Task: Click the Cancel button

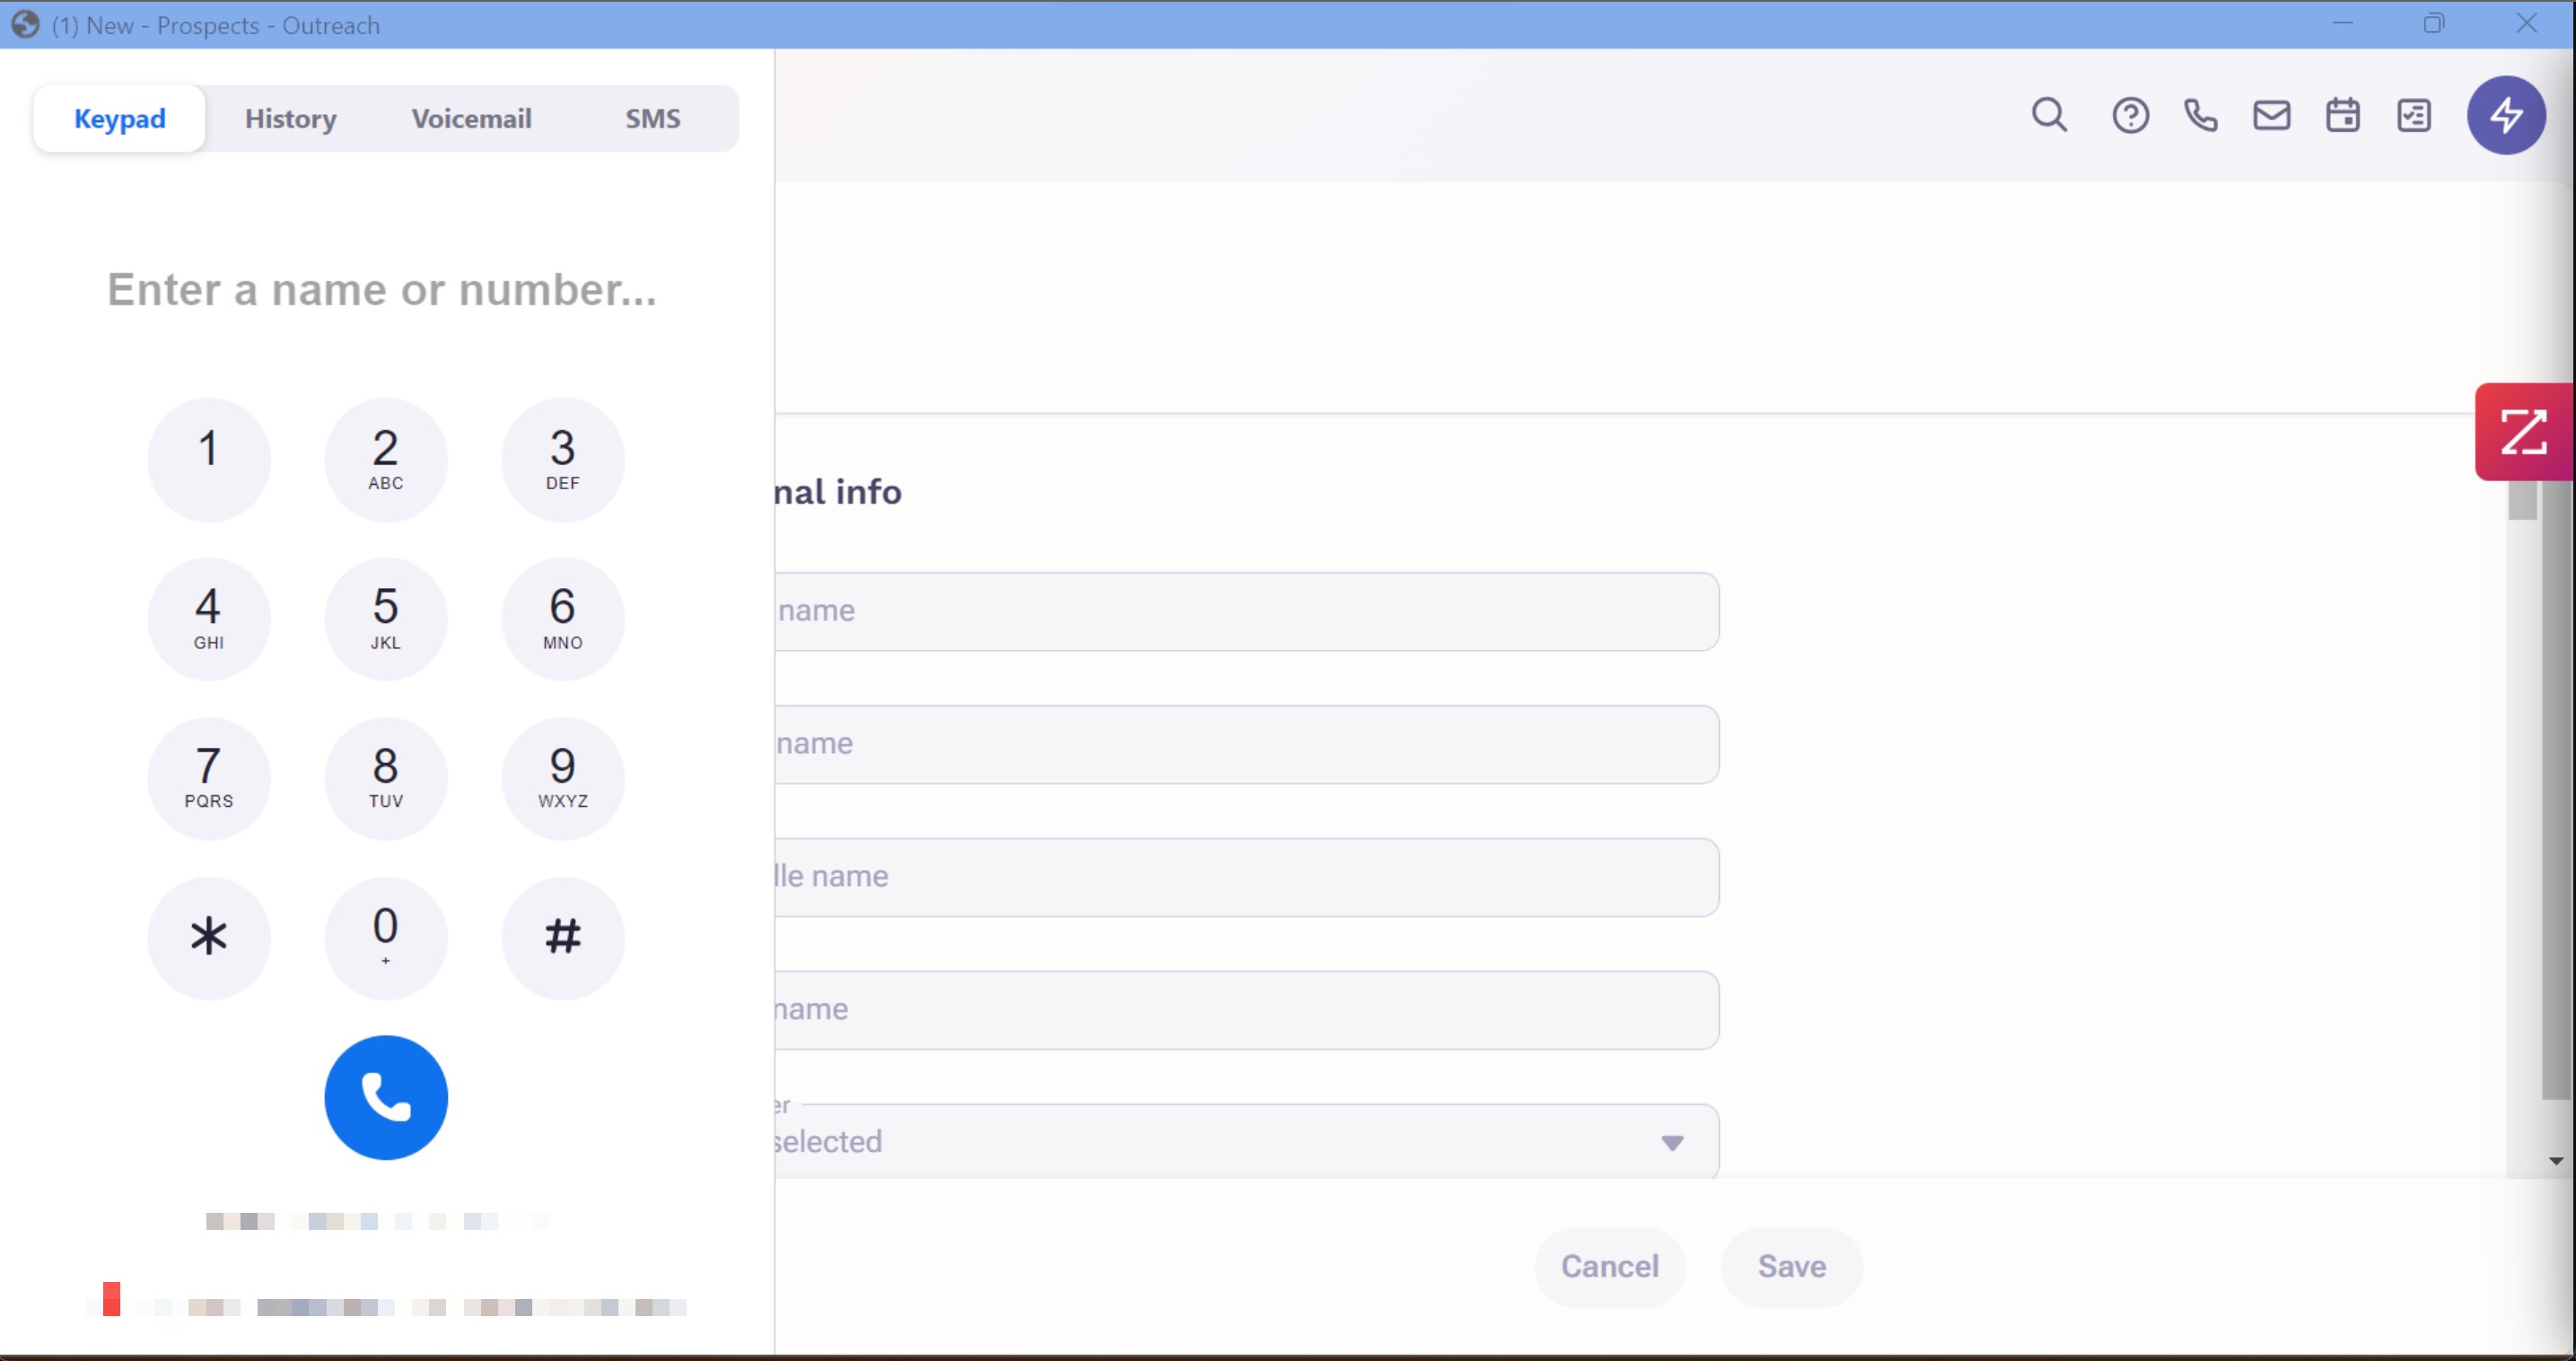Action: 1609,1266
